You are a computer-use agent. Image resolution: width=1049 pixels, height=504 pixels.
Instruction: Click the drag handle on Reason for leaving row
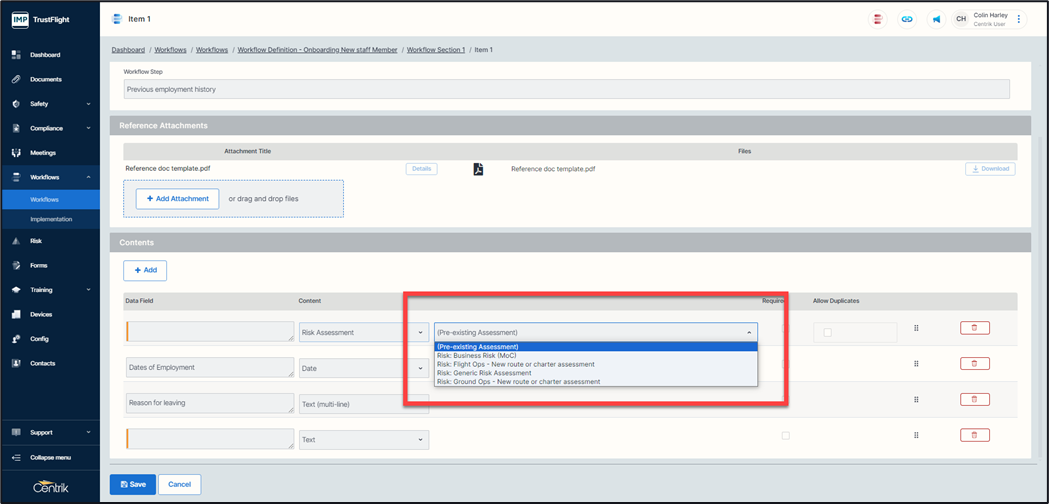tap(916, 399)
